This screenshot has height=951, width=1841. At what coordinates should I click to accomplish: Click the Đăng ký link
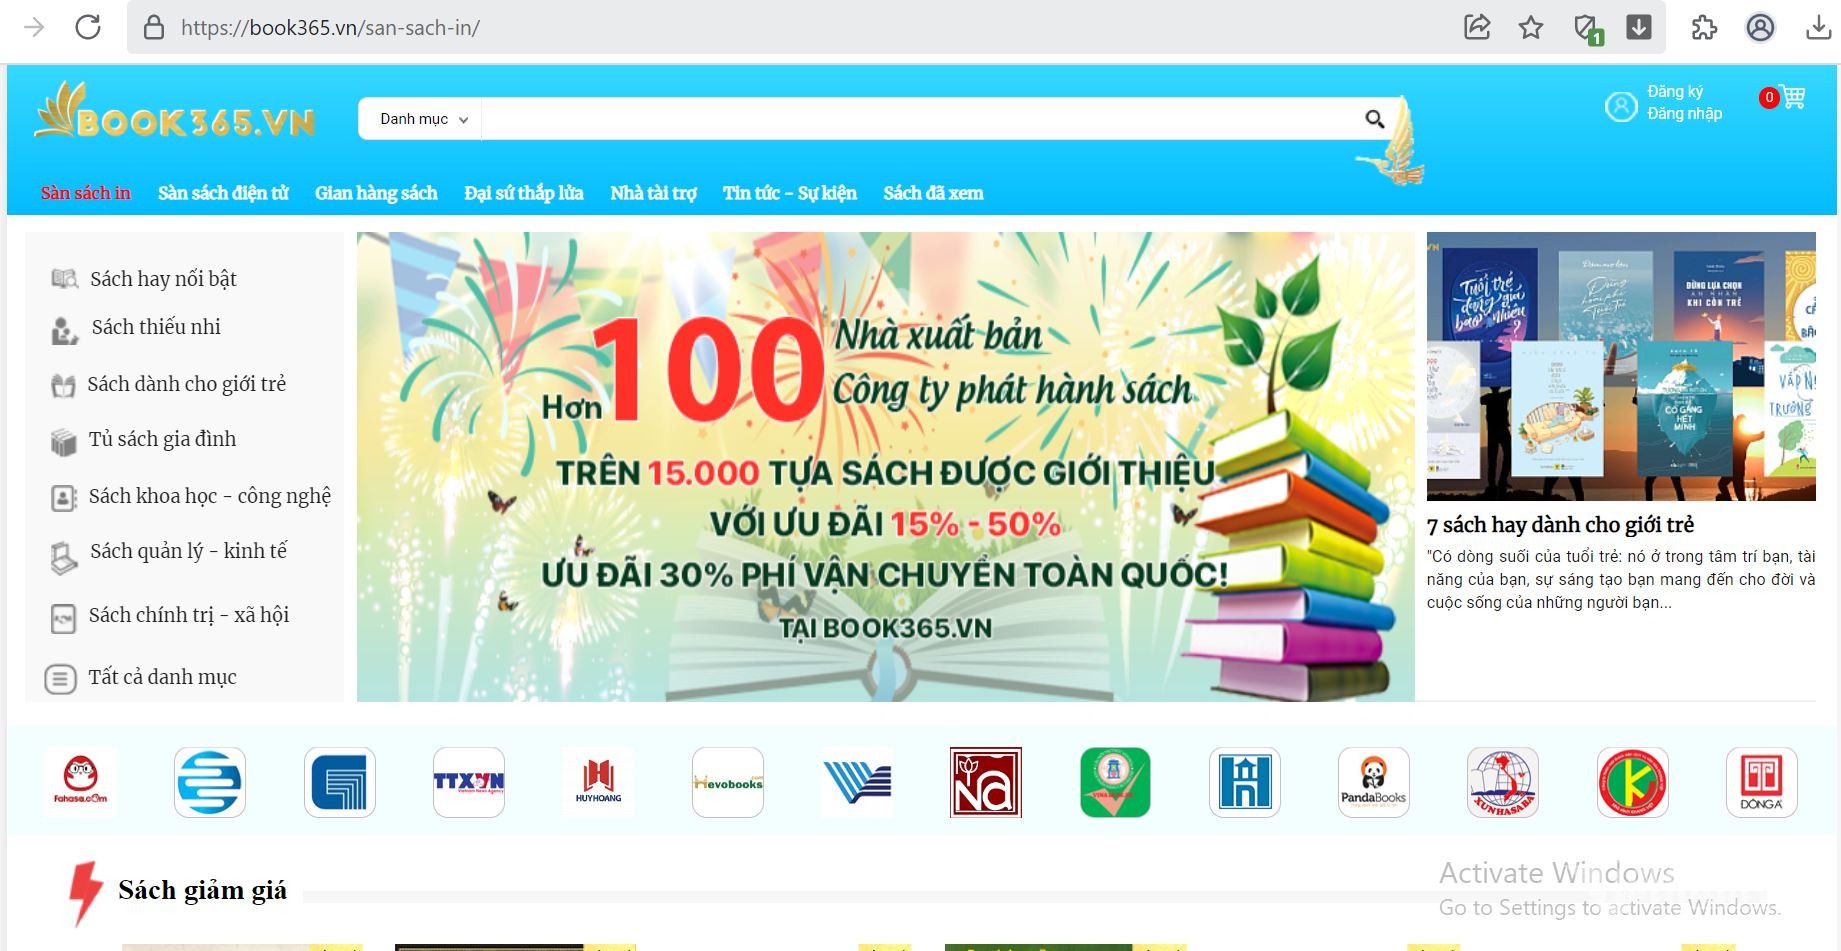[1672, 91]
